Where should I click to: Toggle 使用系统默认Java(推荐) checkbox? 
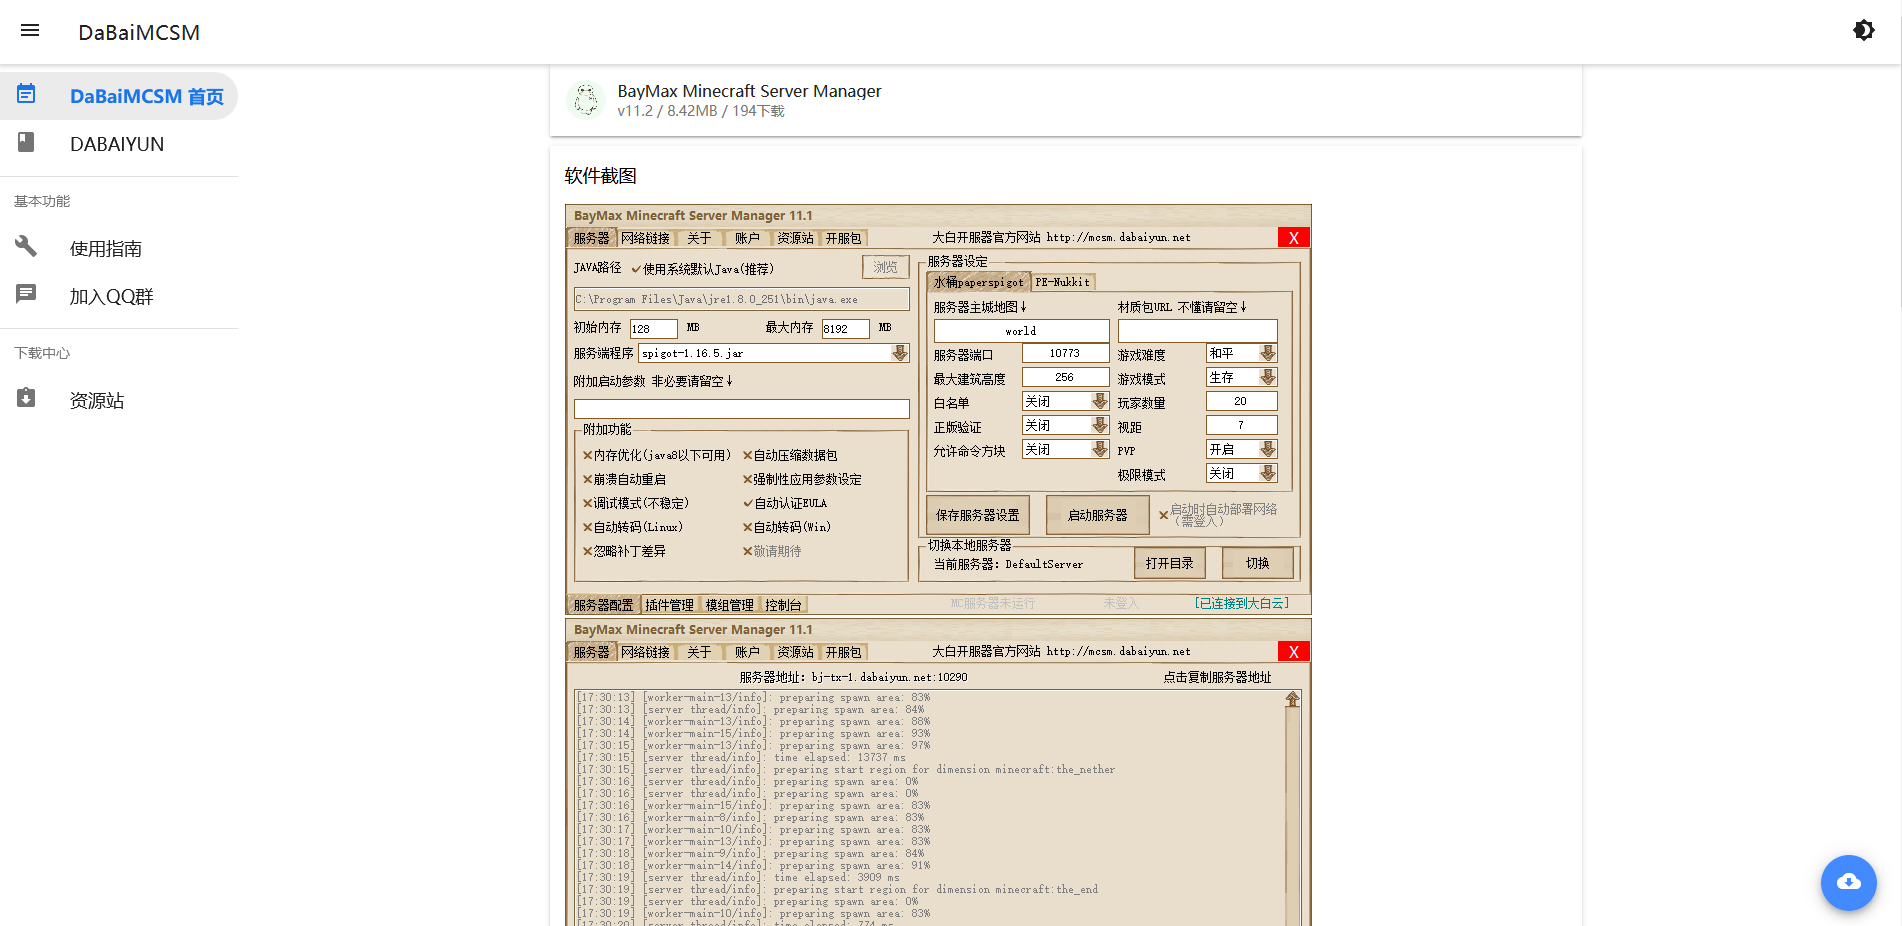click(x=702, y=269)
